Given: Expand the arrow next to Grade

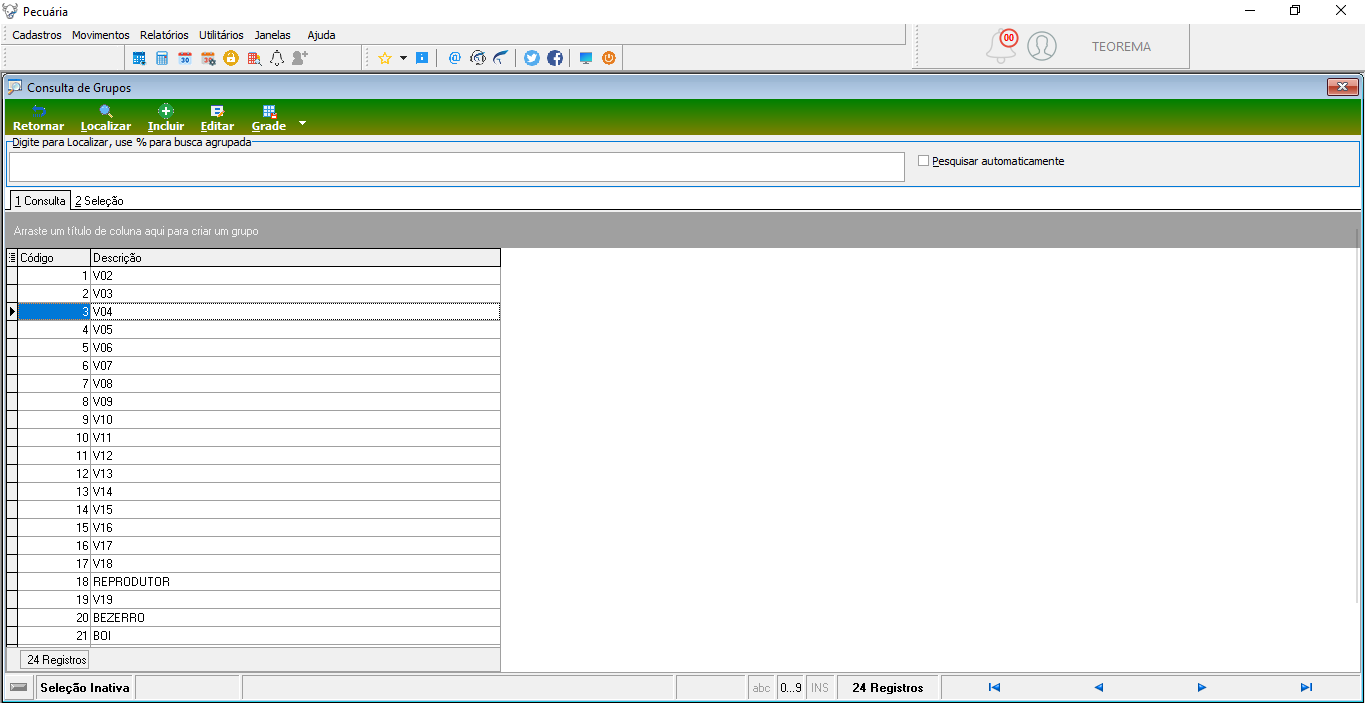Looking at the screenshot, I should click(x=302, y=124).
